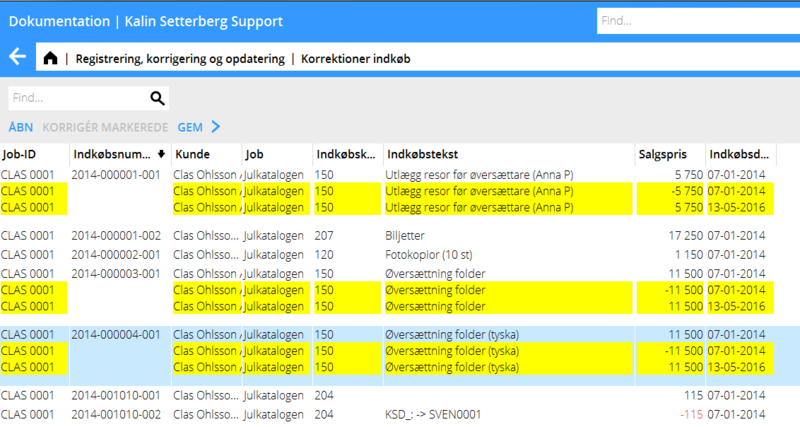
Task: Click the Dokumentation | Kalin Setterberg Support title
Action: coord(145,21)
